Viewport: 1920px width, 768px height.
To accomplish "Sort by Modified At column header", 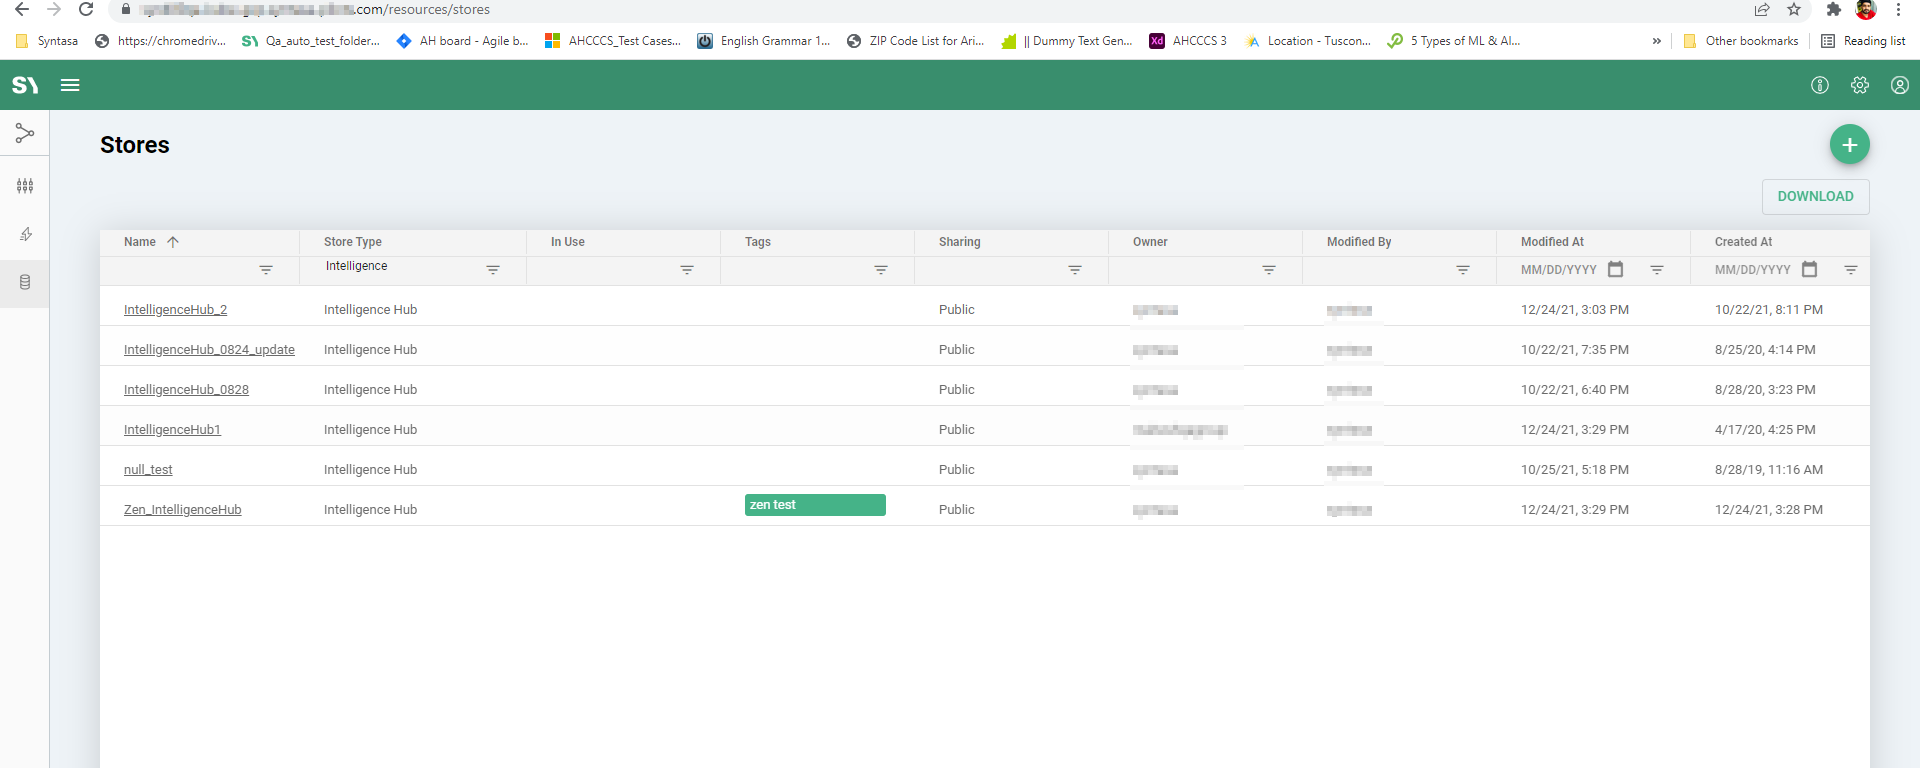I will coord(1552,242).
